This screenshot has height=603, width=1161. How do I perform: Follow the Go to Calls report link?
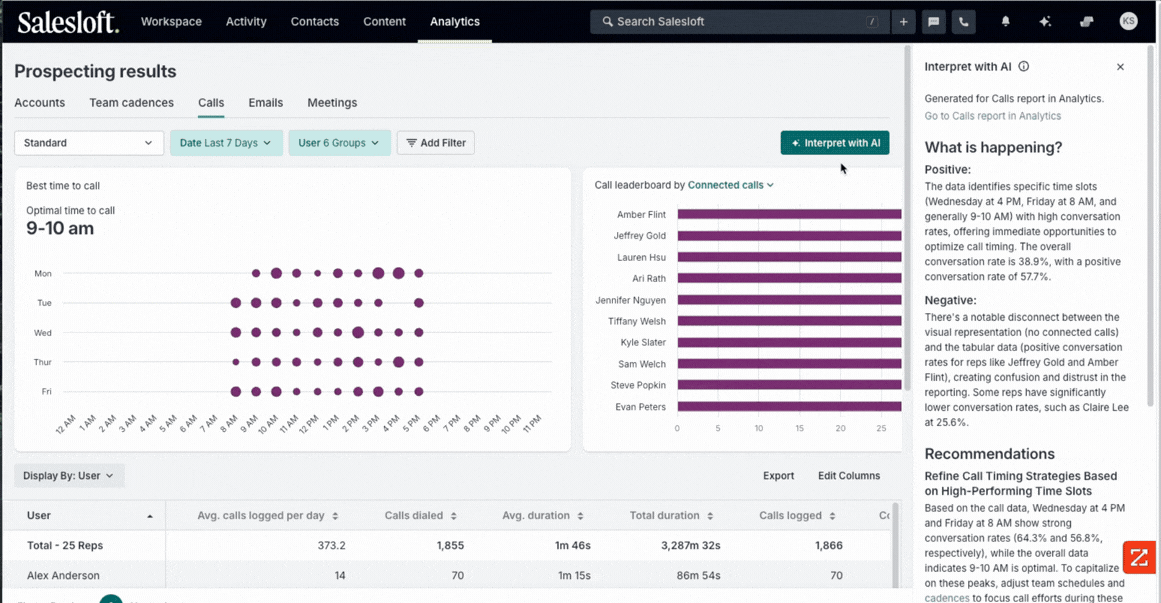[992, 115]
